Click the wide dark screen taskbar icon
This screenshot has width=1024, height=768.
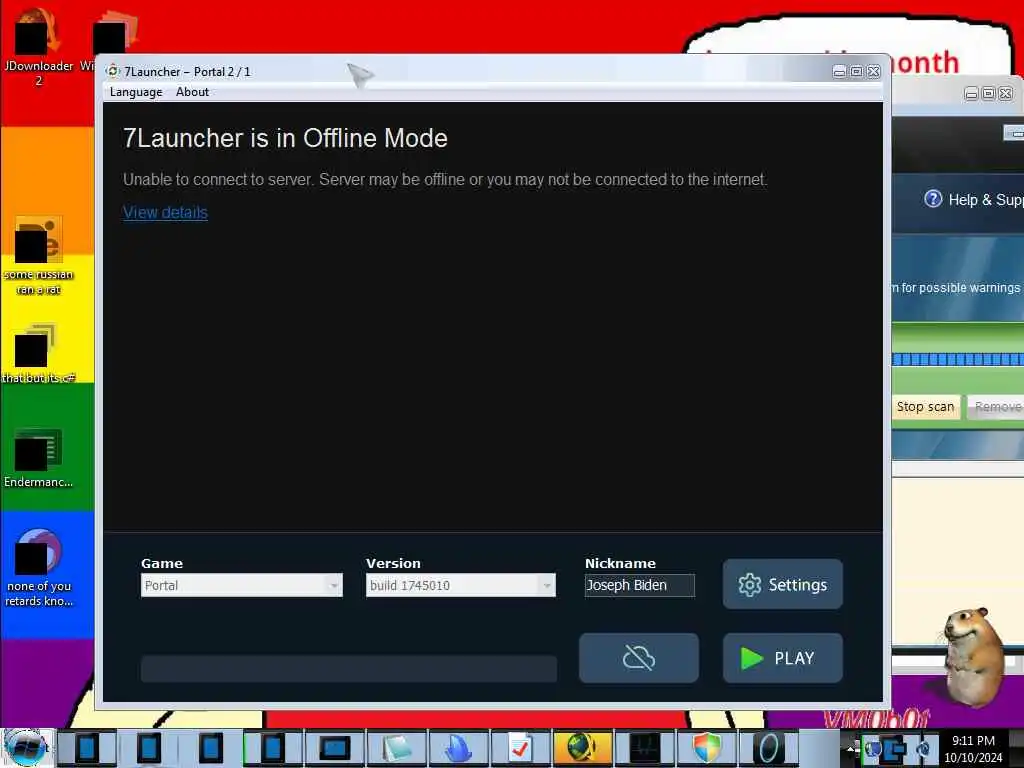pyautogui.click(x=335, y=748)
